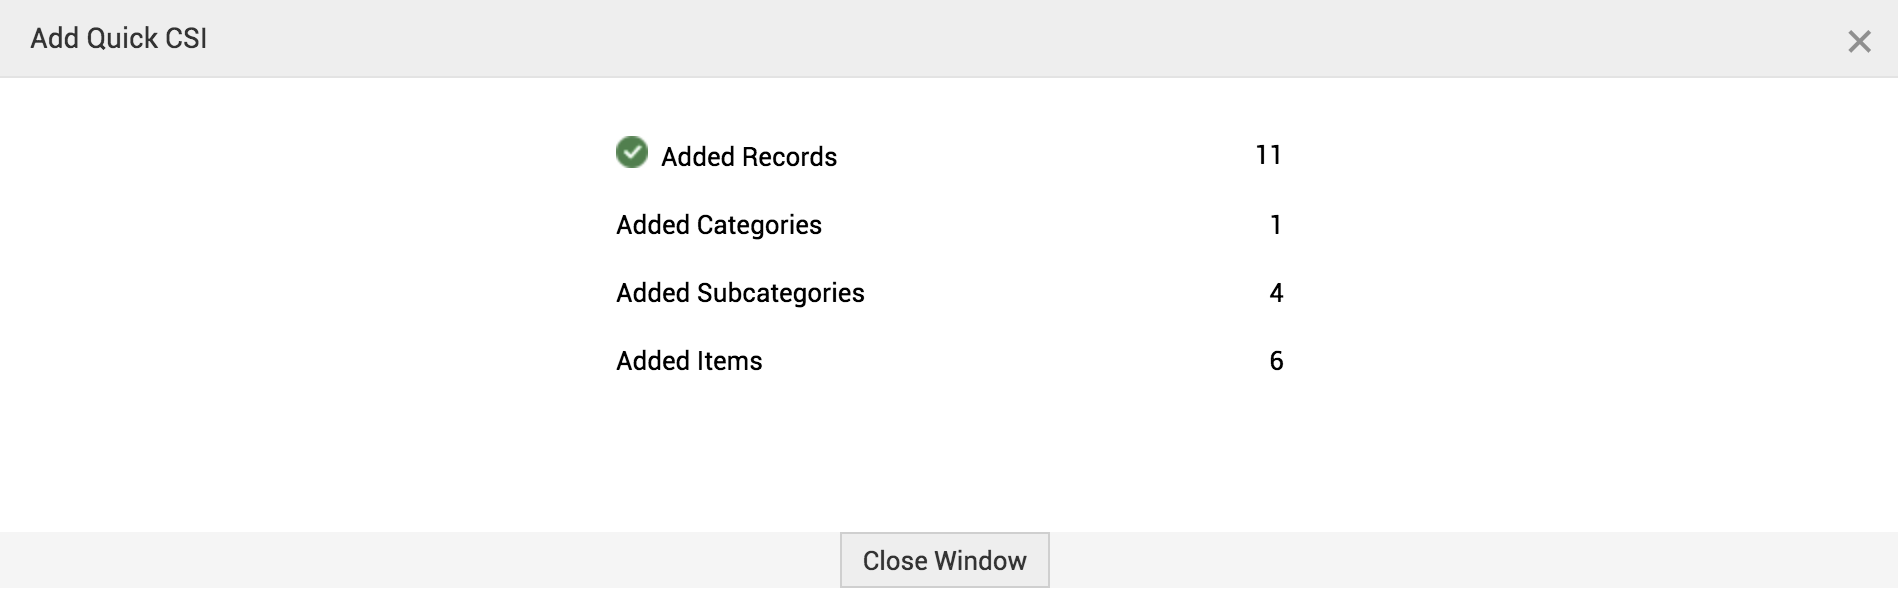
Task: Close the Add Quick CSI dialog with X
Action: (1859, 41)
